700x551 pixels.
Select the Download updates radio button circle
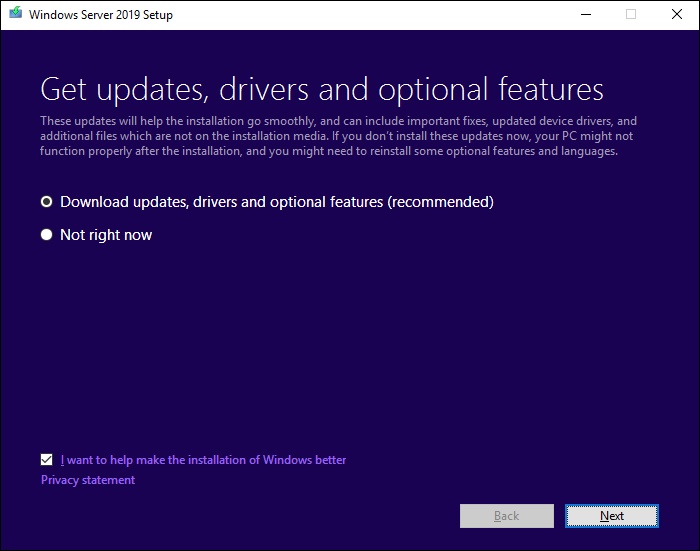46,202
